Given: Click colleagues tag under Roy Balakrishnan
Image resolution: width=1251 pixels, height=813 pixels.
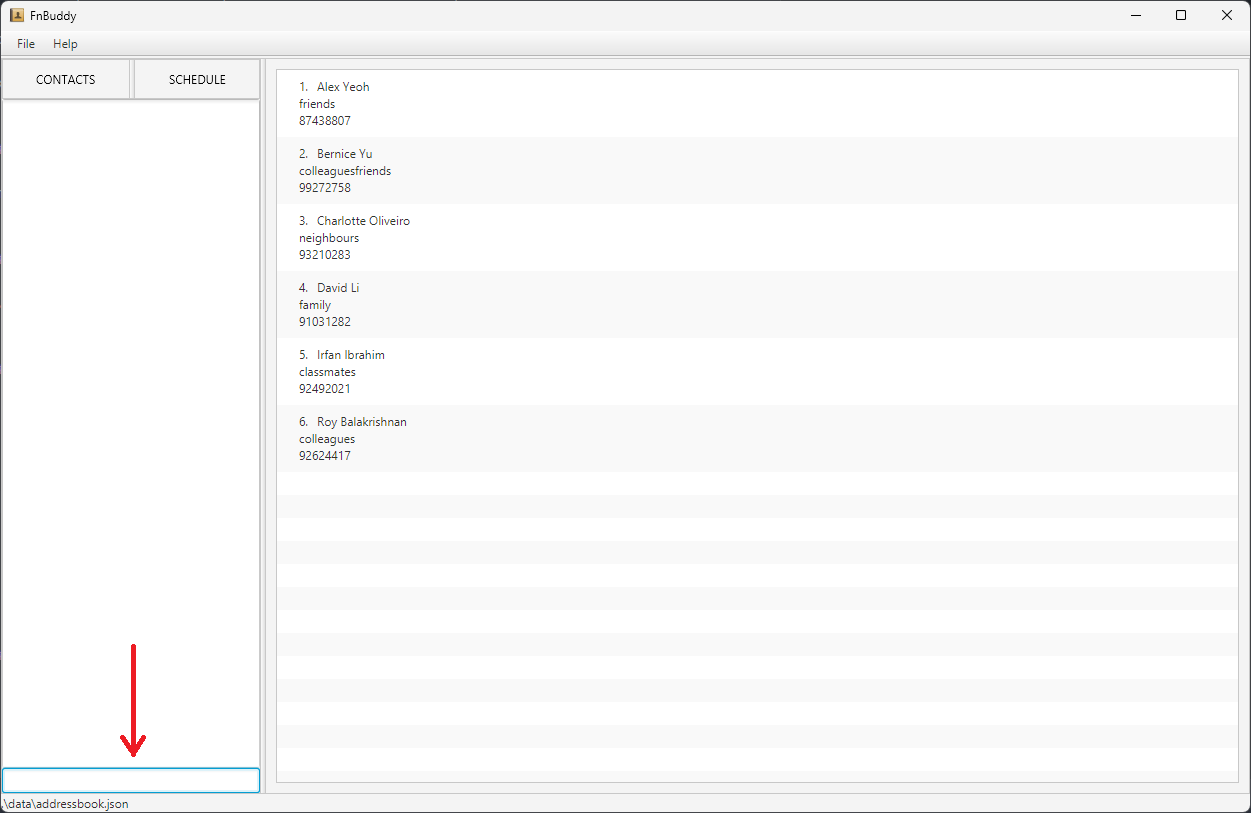Looking at the screenshot, I should [327, 439].
